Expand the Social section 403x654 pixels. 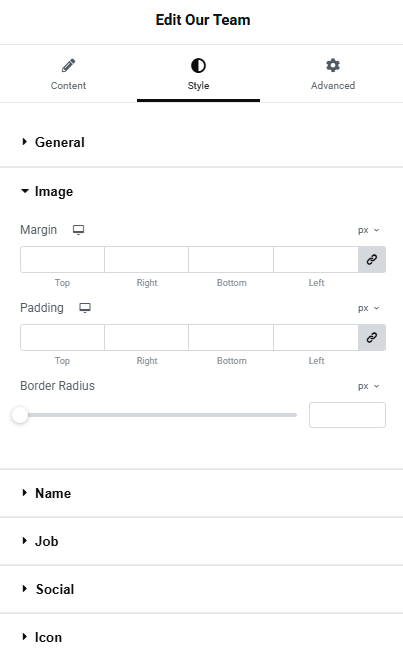click(48, 589)
